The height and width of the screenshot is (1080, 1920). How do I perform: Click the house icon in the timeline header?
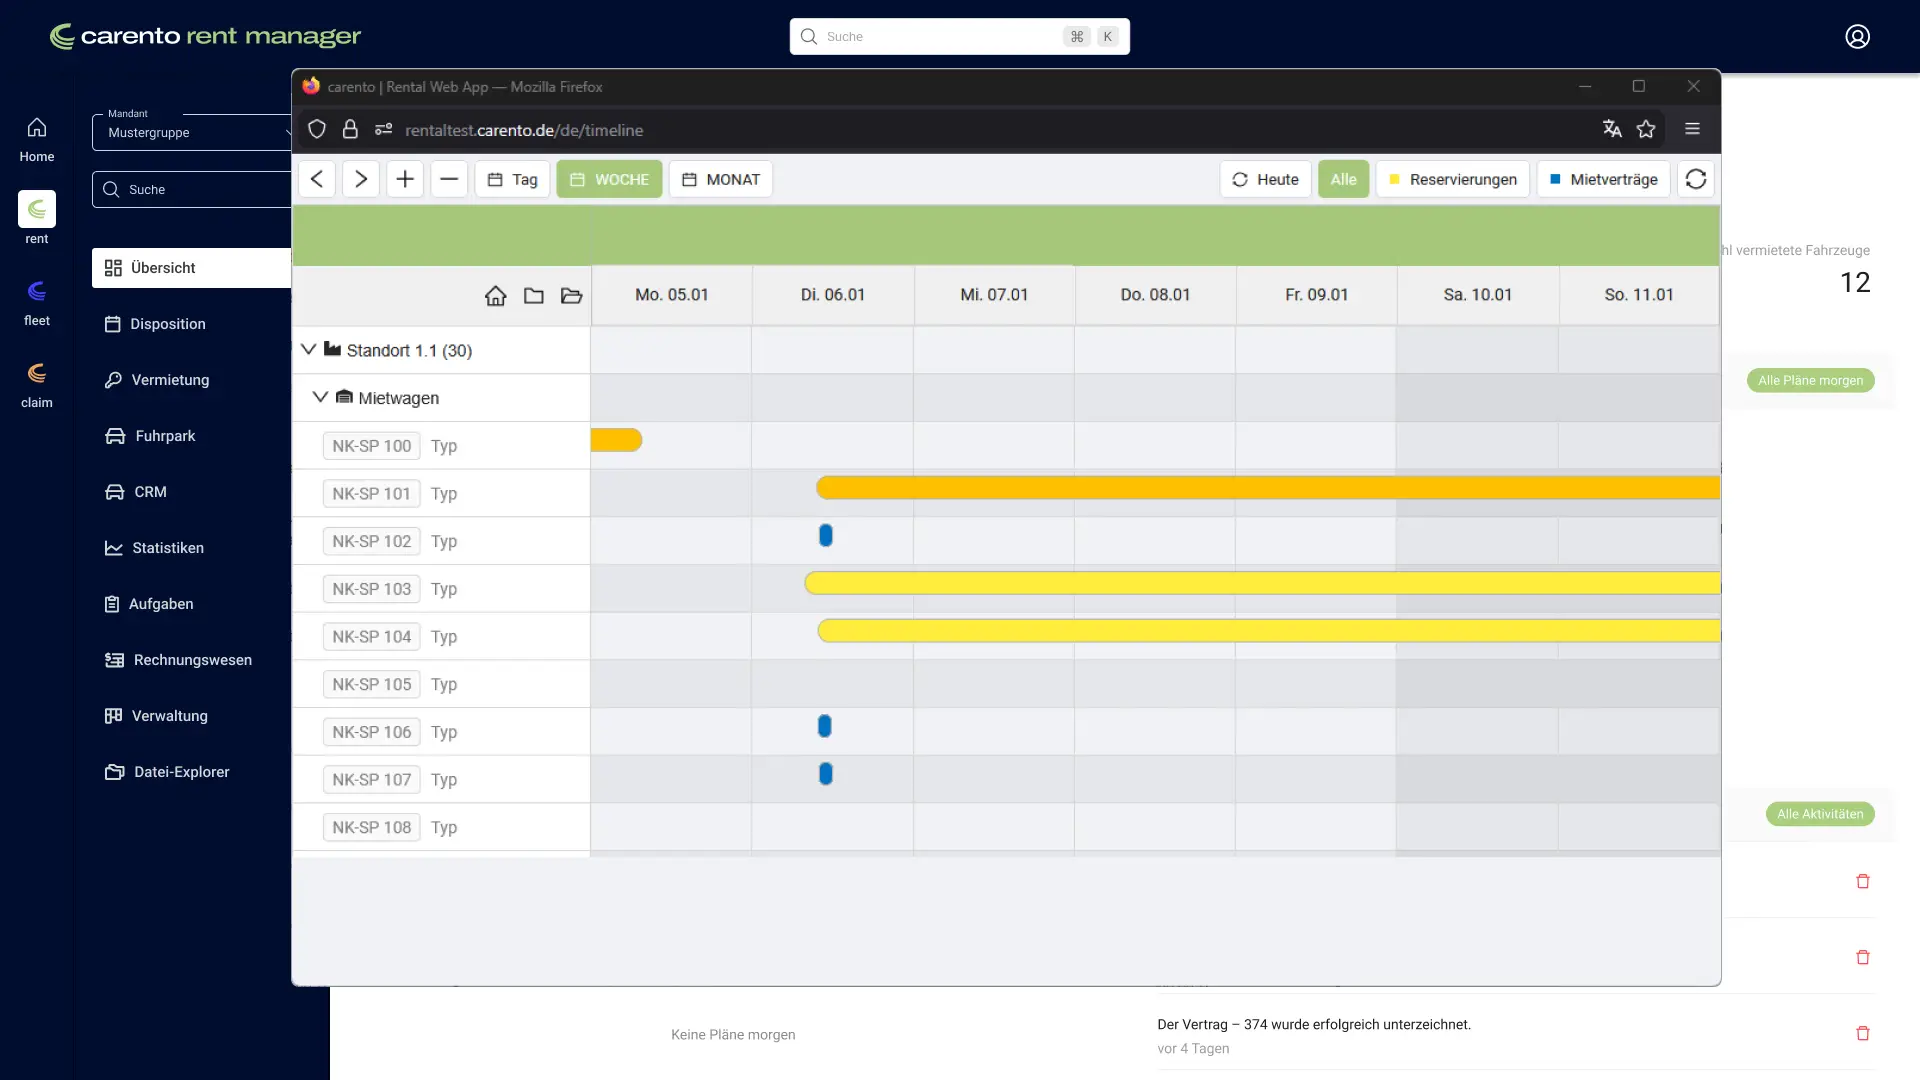tap(496, 295)
